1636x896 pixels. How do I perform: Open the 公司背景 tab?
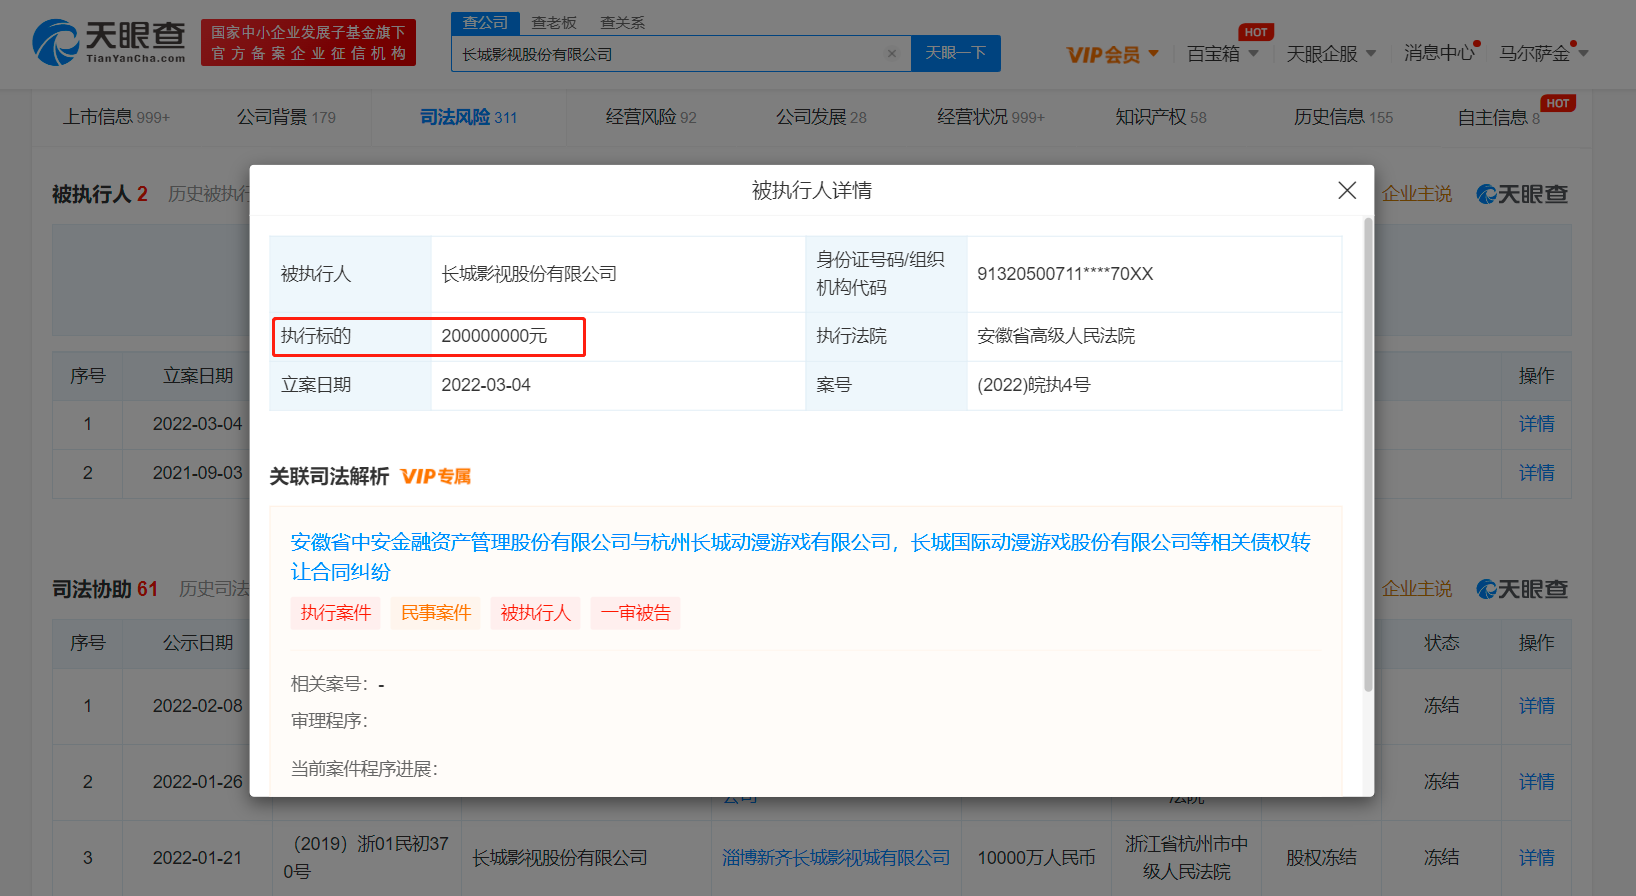[x=286, y=117]
